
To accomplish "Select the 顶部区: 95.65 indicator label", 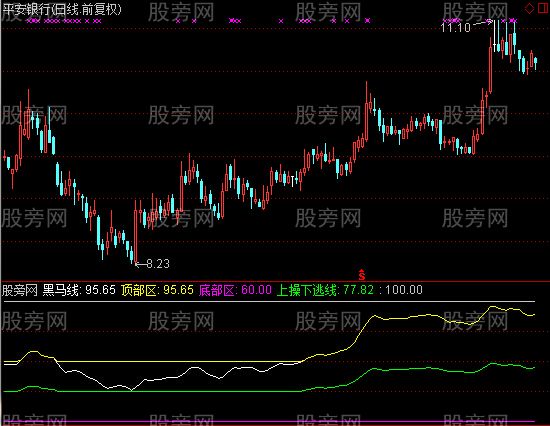I will (157, 290).
